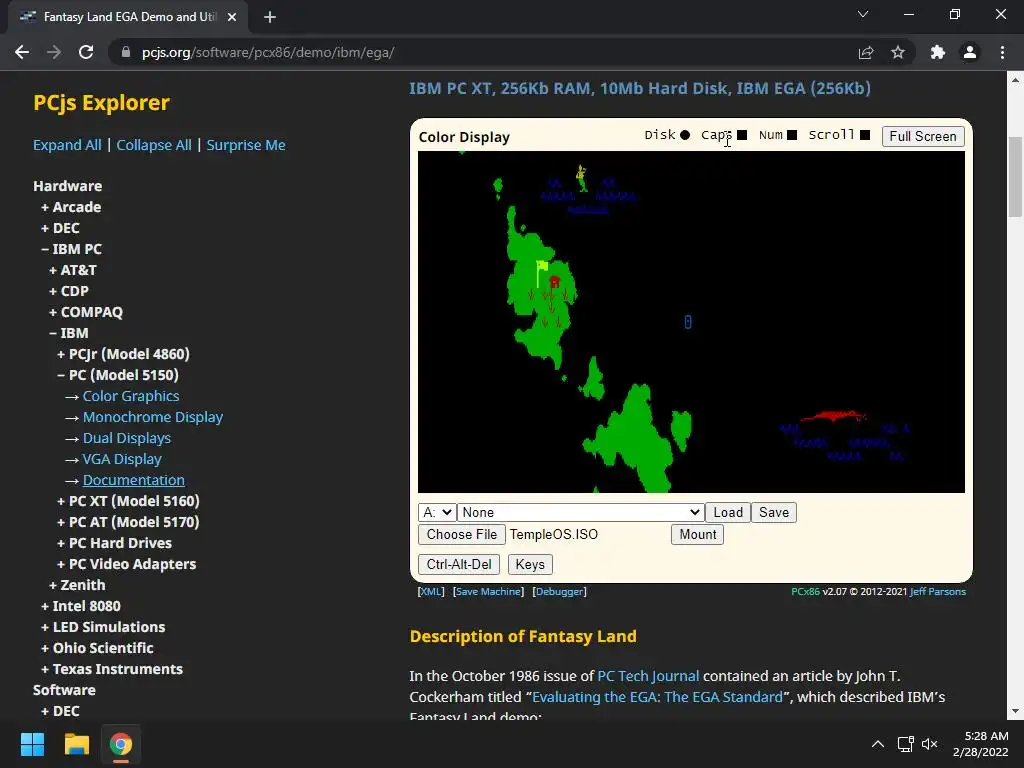This screenshot has height=768, width=1024.
Task: Click the Keys button
Action: point(530,564)
